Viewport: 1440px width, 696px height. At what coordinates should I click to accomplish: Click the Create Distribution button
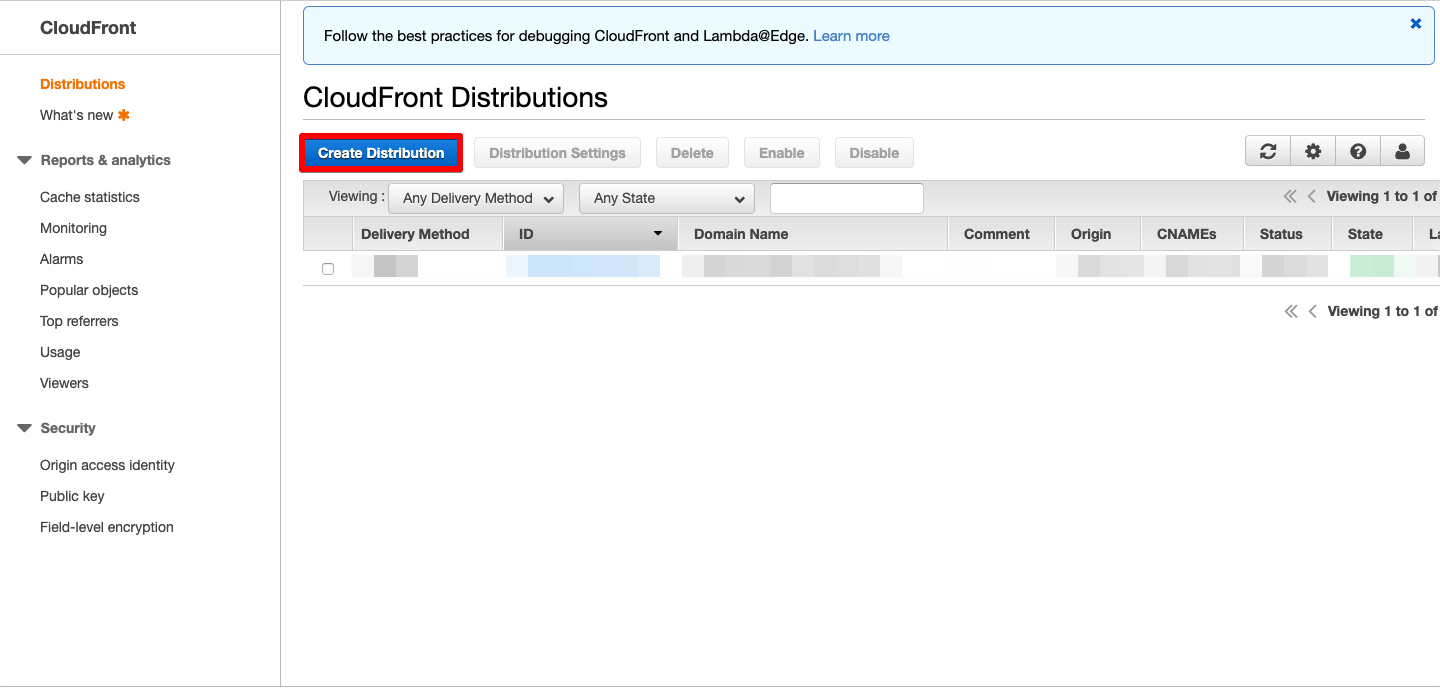[x=380, y=152]
